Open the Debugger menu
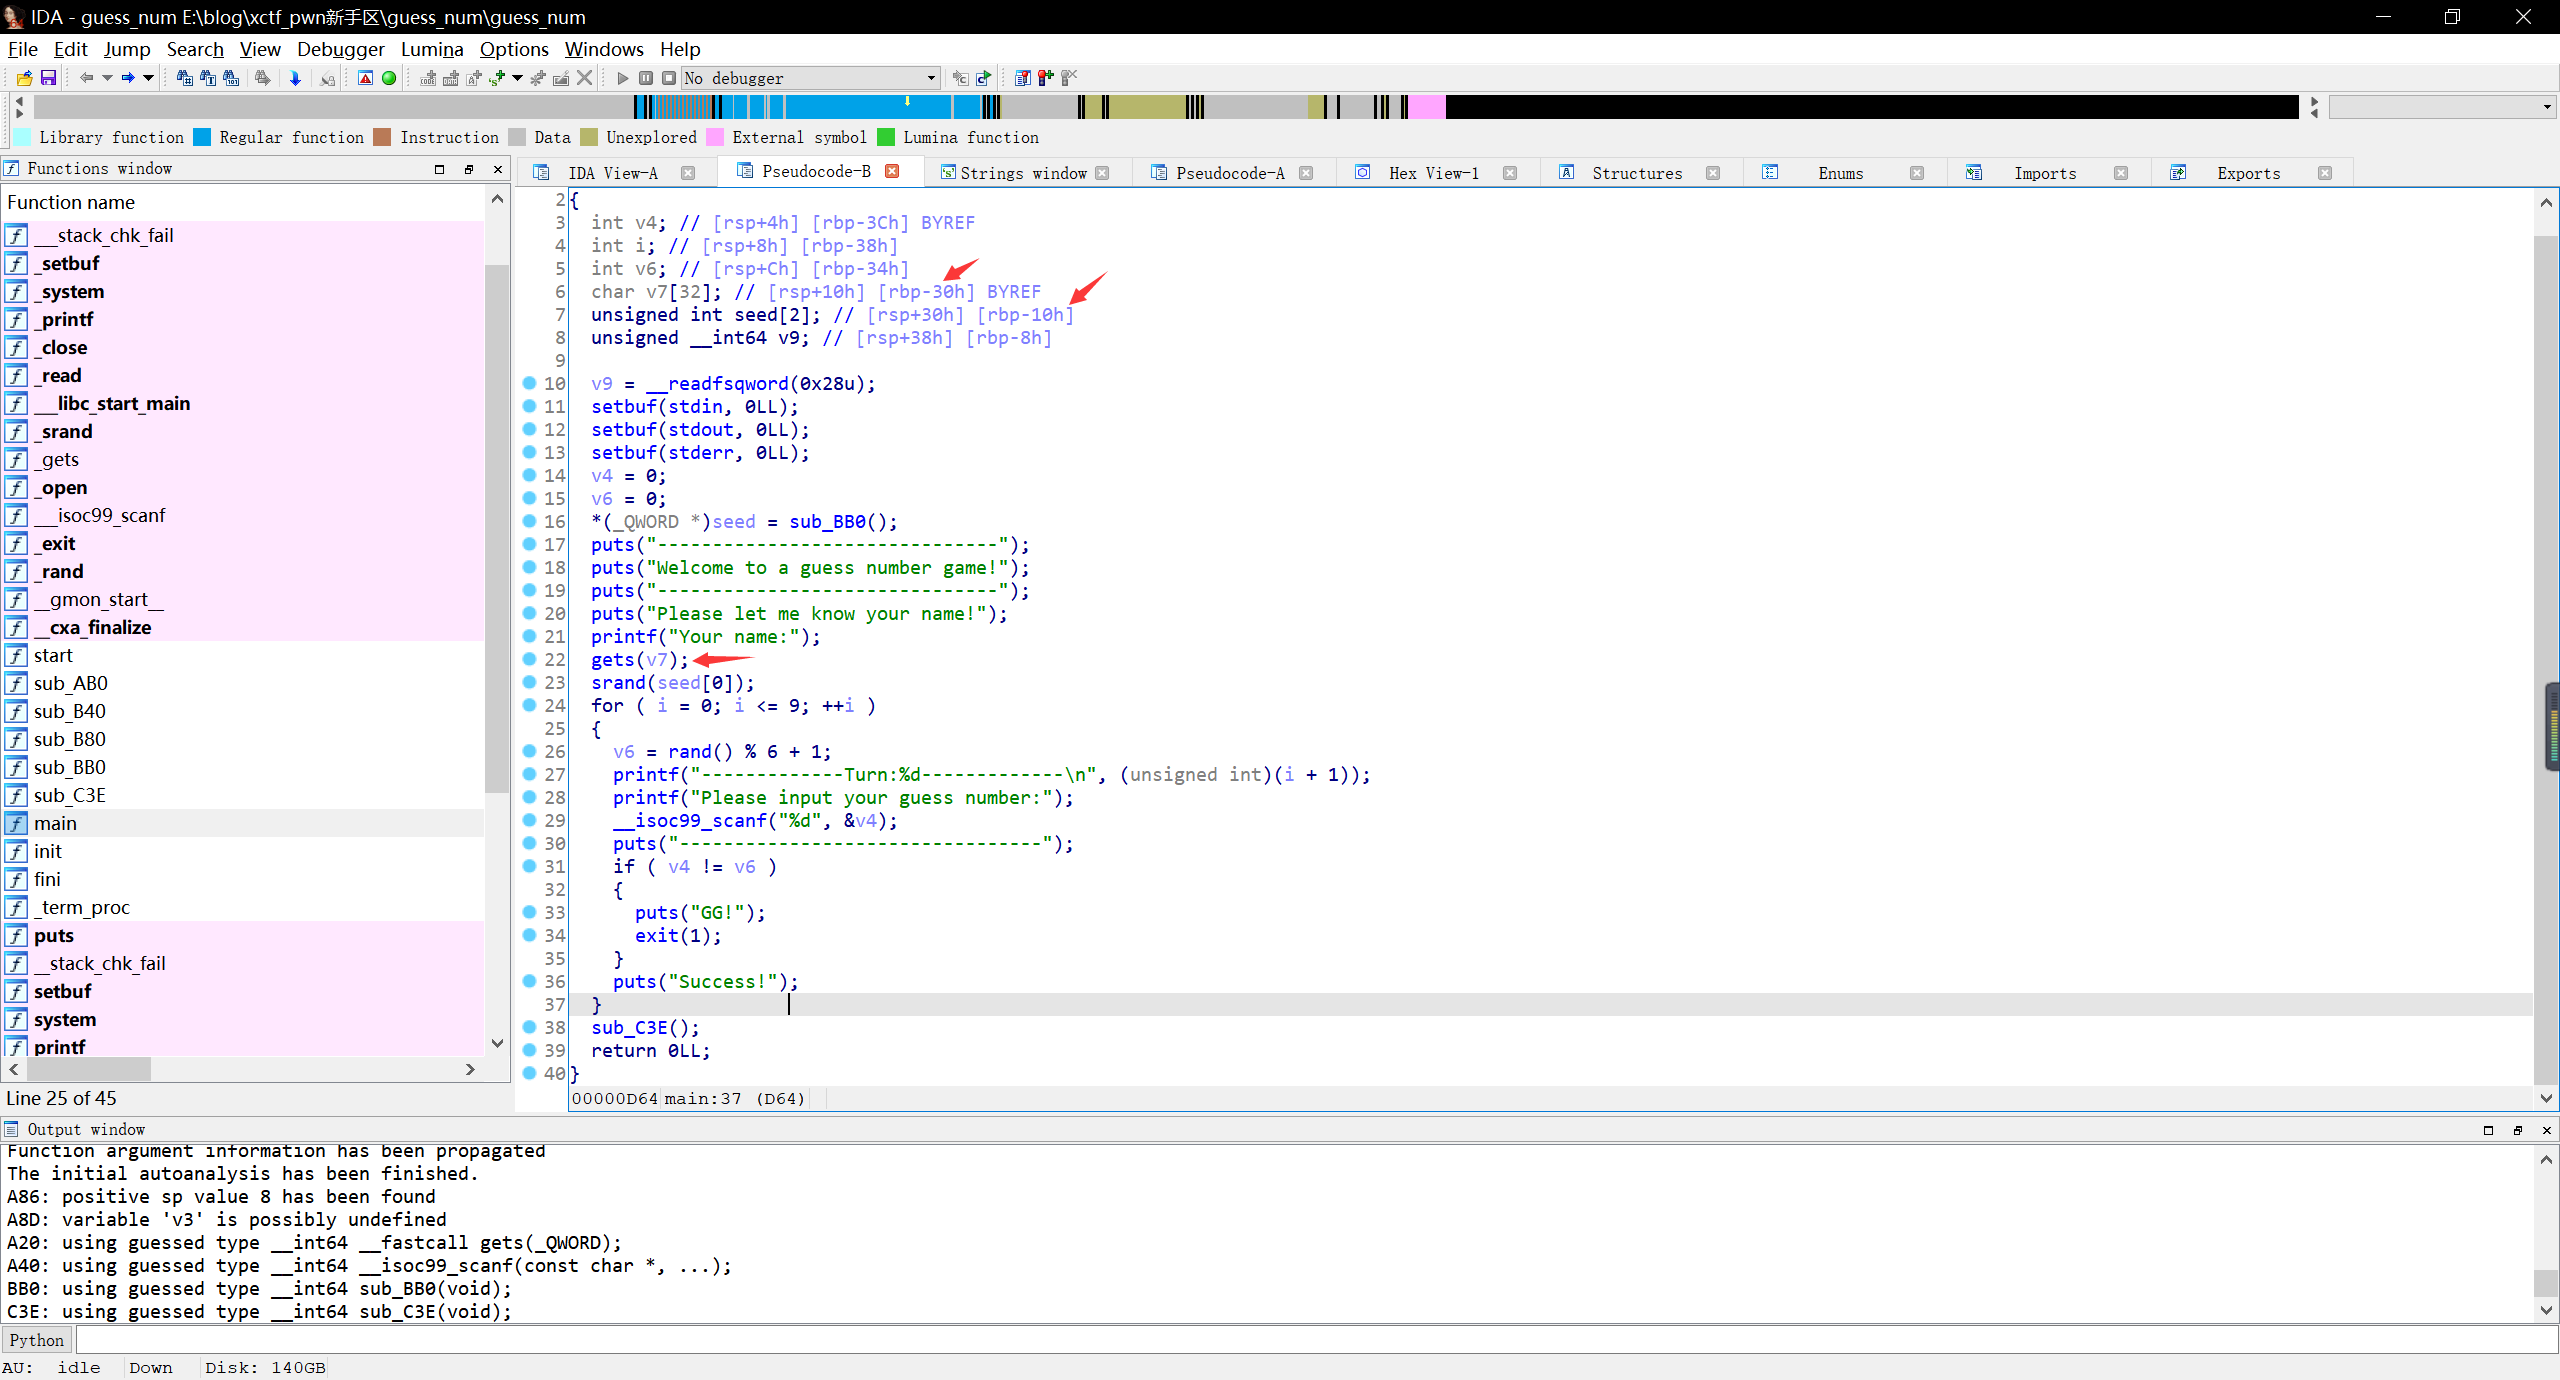Viewport: 2560px width, 1380px height. tap(340, 49)
